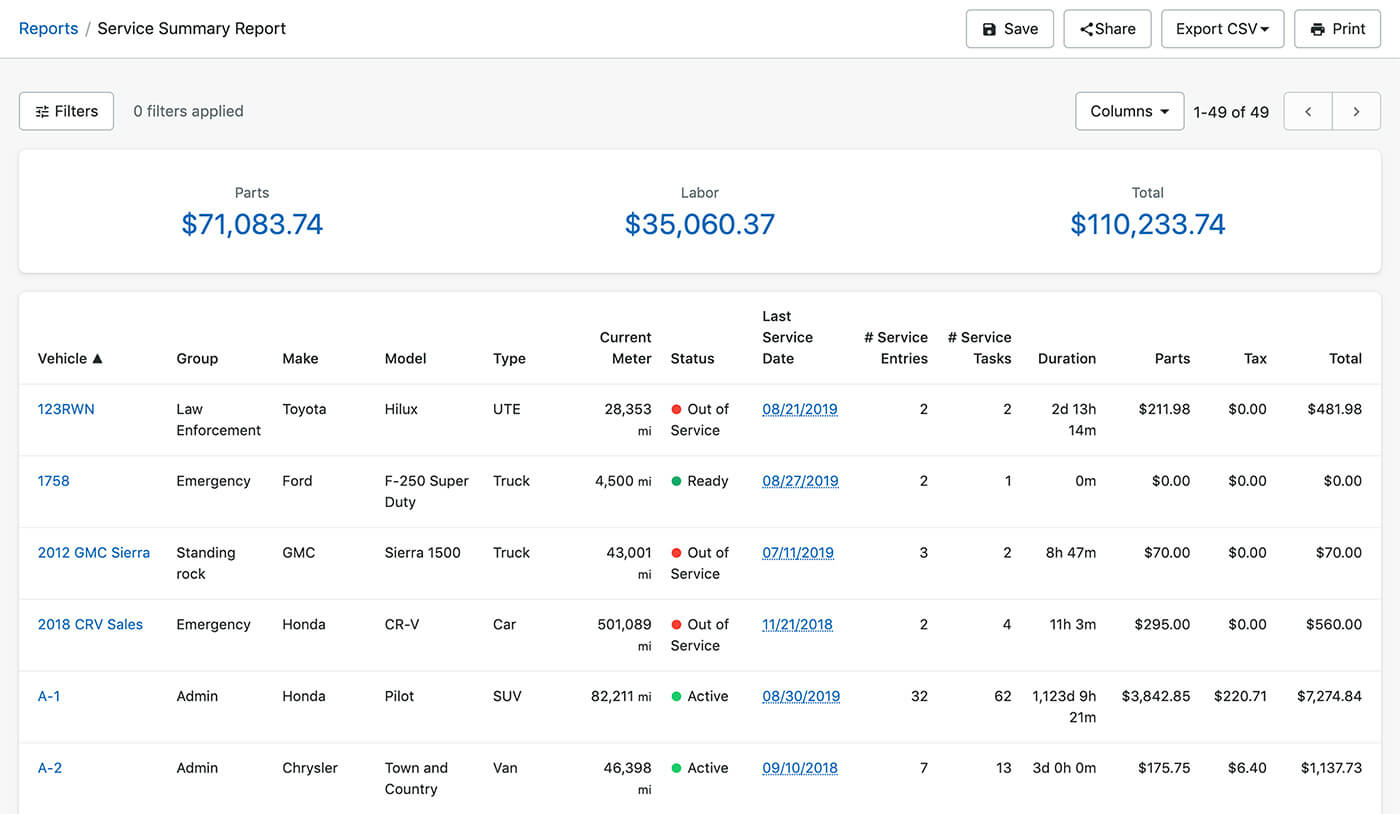Open the 2012 GMC Sierra vehicle
Screen dimensions: 1400x814
pyautogui.click(x=94, y=552)
